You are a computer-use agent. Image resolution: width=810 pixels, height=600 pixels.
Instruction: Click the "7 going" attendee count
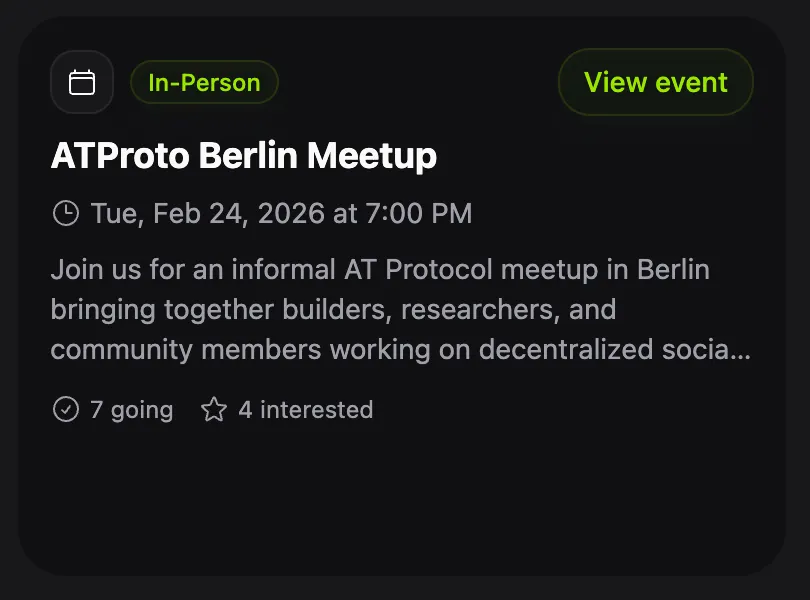131,410
